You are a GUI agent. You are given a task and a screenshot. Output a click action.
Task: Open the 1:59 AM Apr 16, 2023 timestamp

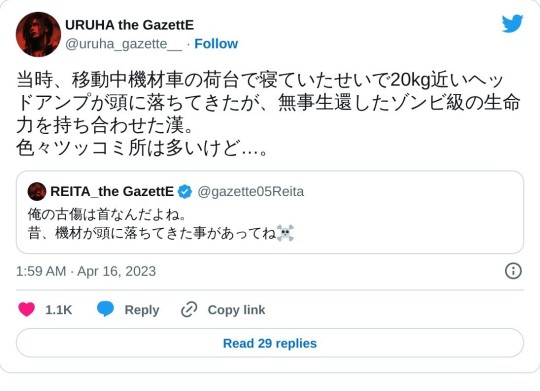(86, 271)
